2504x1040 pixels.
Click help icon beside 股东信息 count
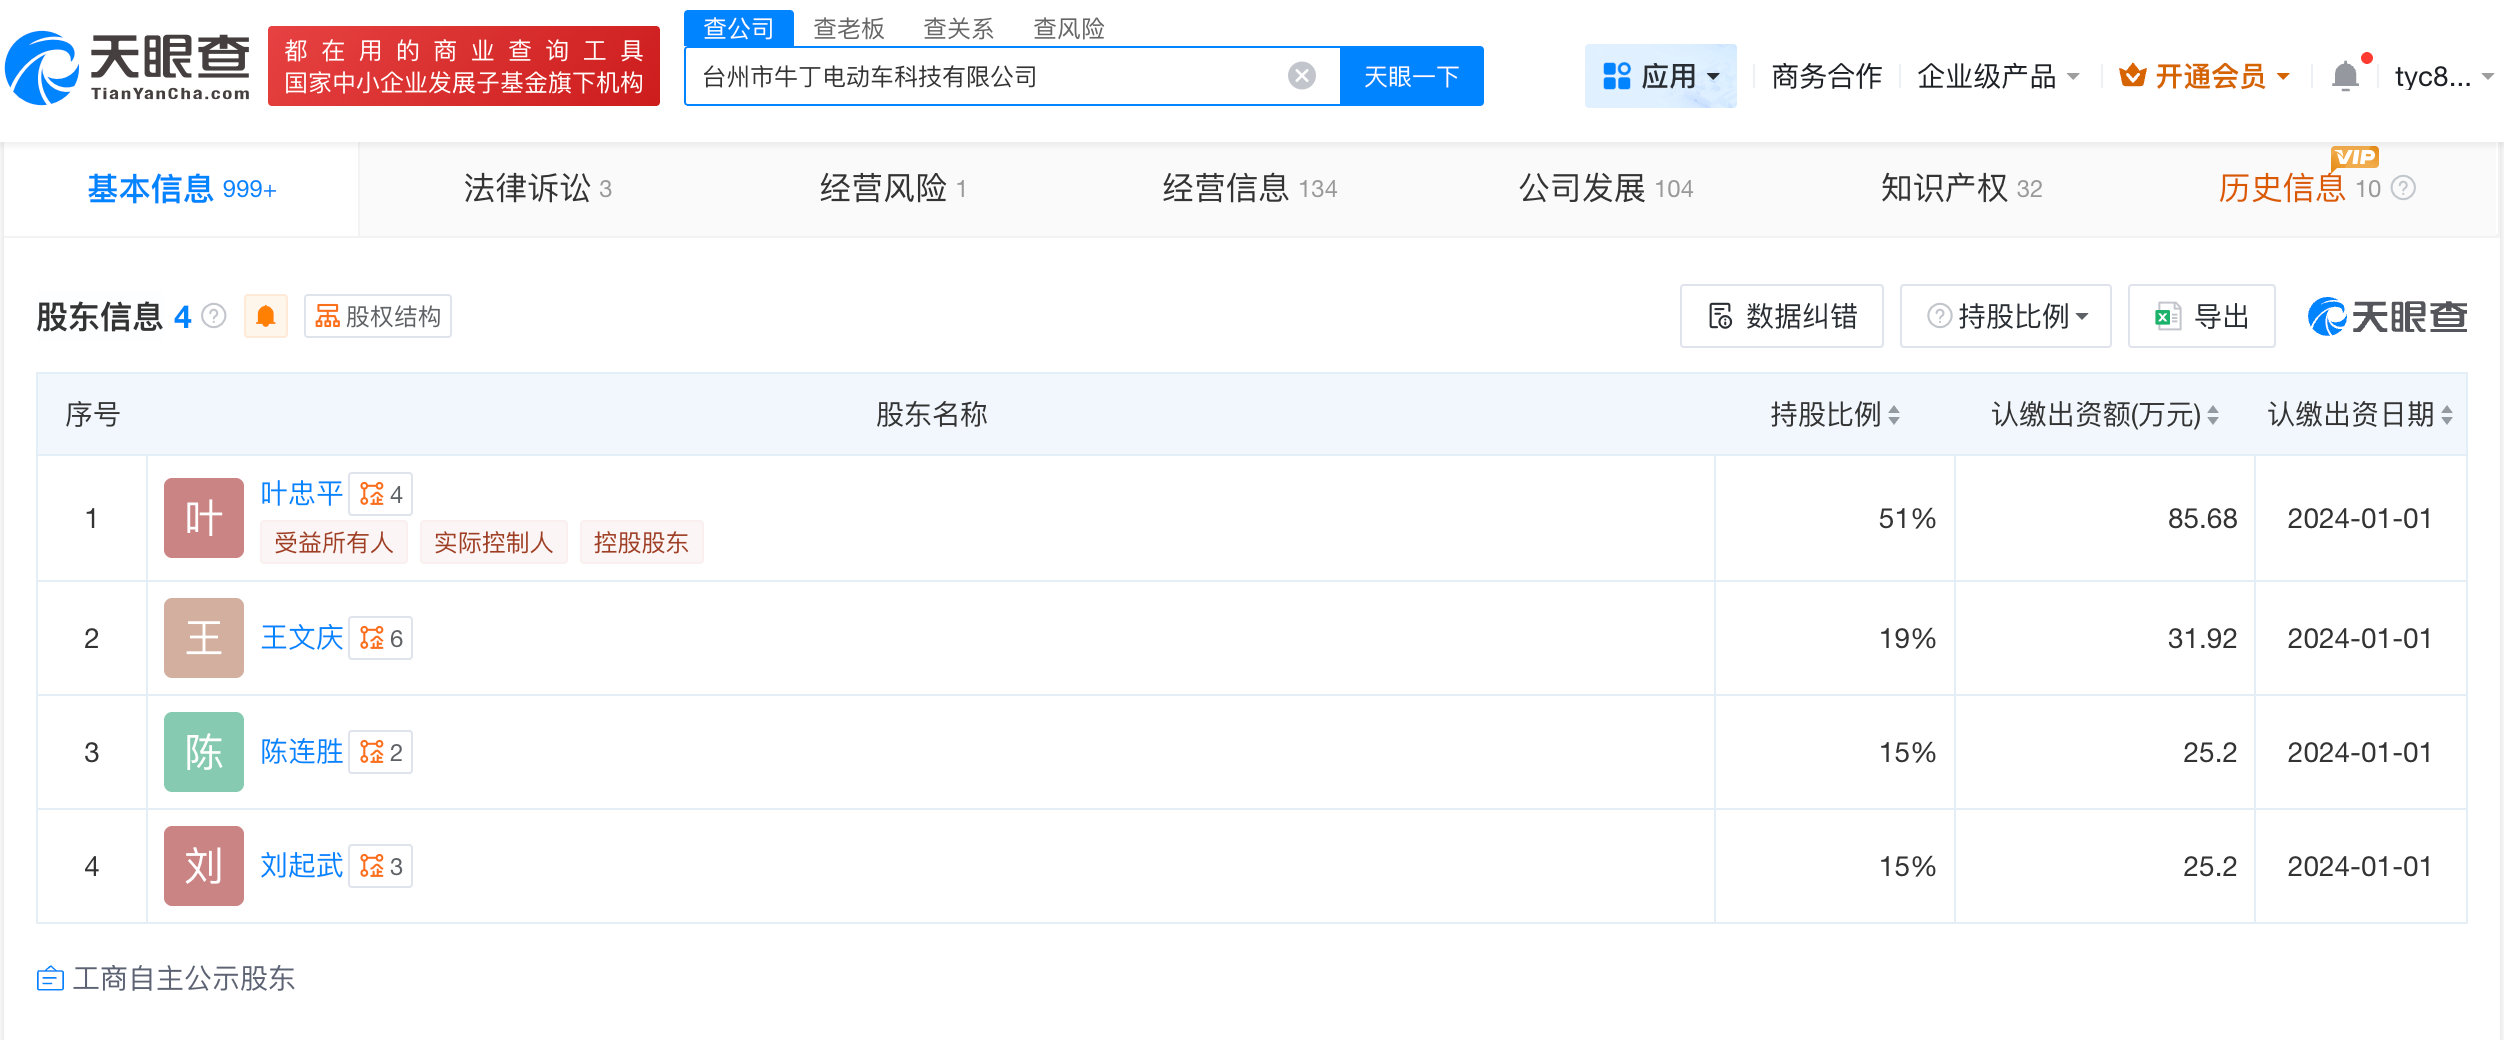click(x=214, y=316)
